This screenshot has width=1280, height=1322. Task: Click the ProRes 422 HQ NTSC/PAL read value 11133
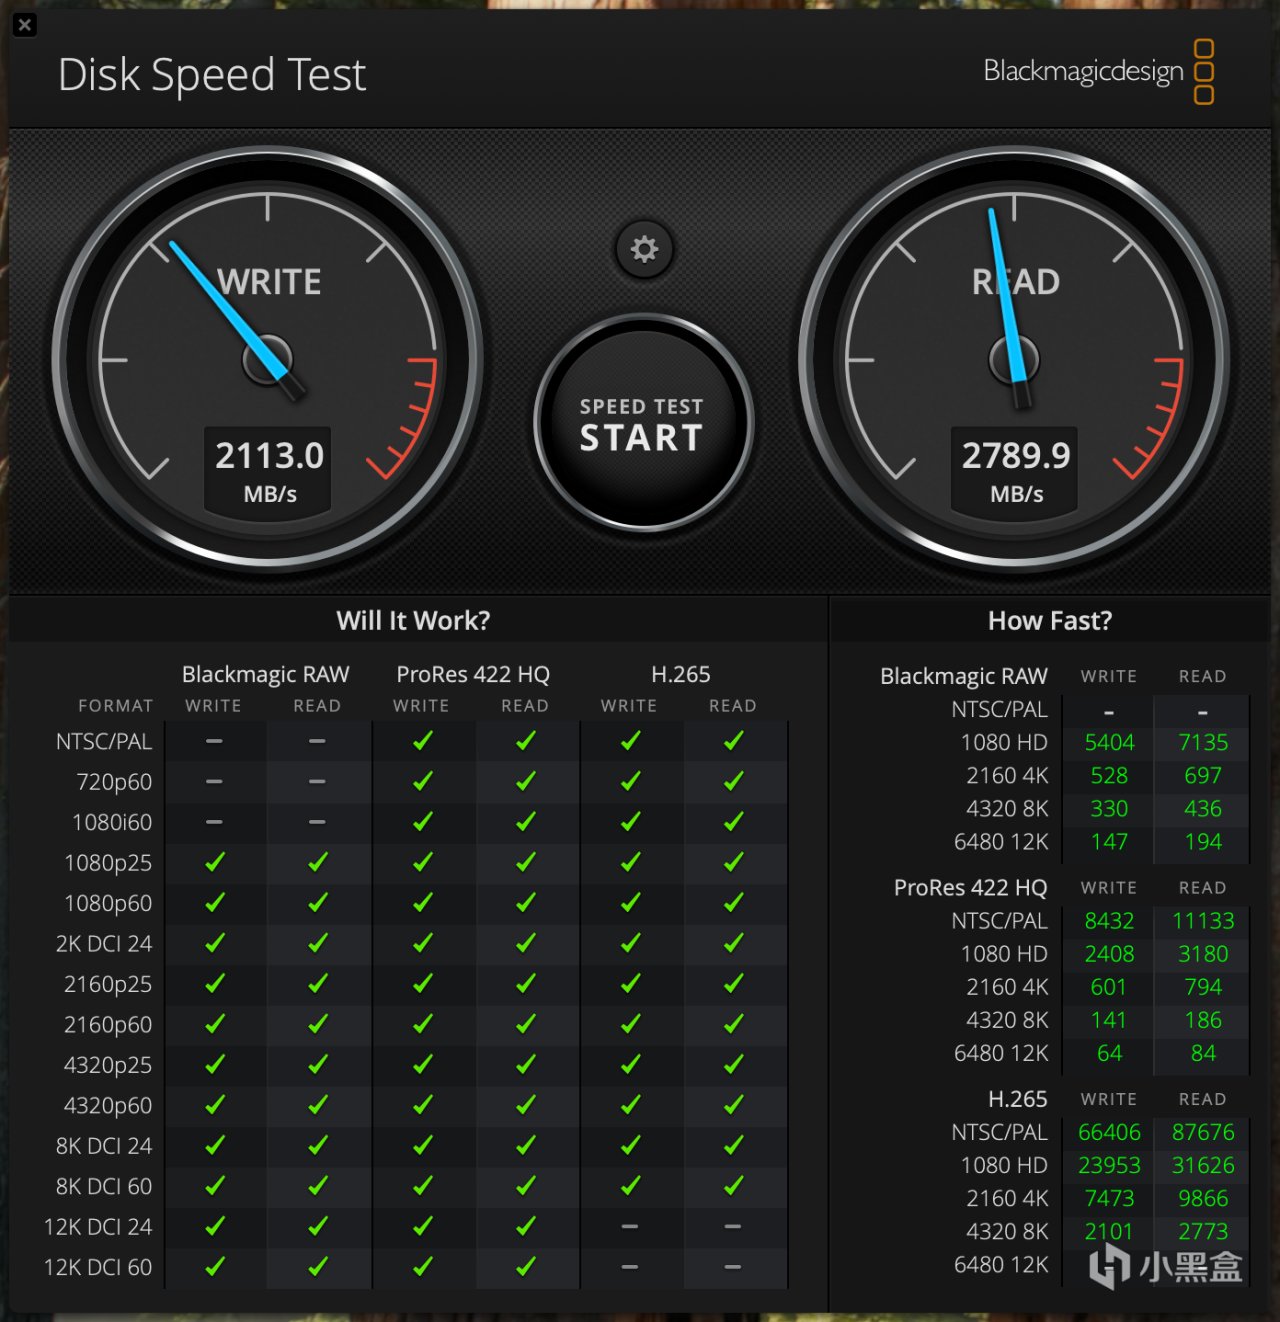click(1203, 920)
